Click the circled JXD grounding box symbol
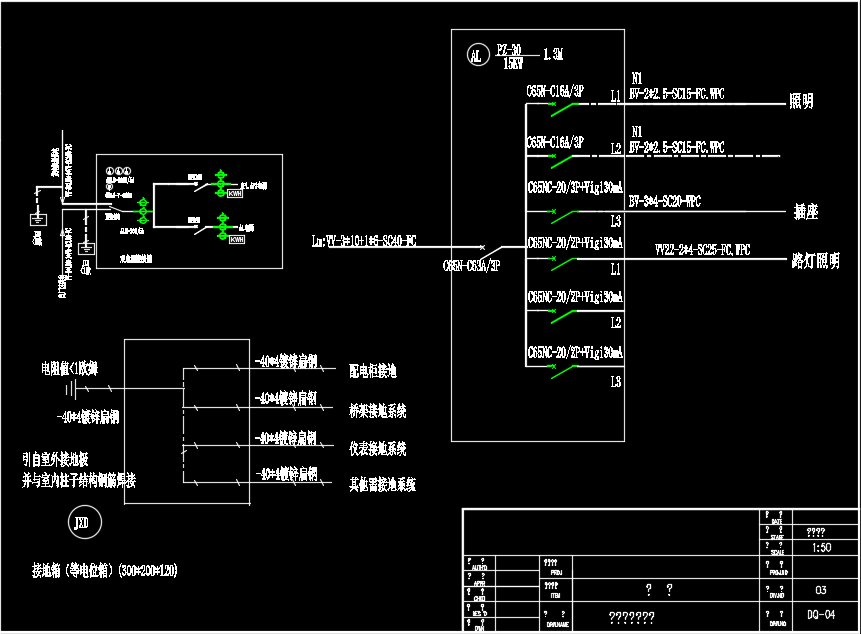The image size is (861, 634). point(85,523)
